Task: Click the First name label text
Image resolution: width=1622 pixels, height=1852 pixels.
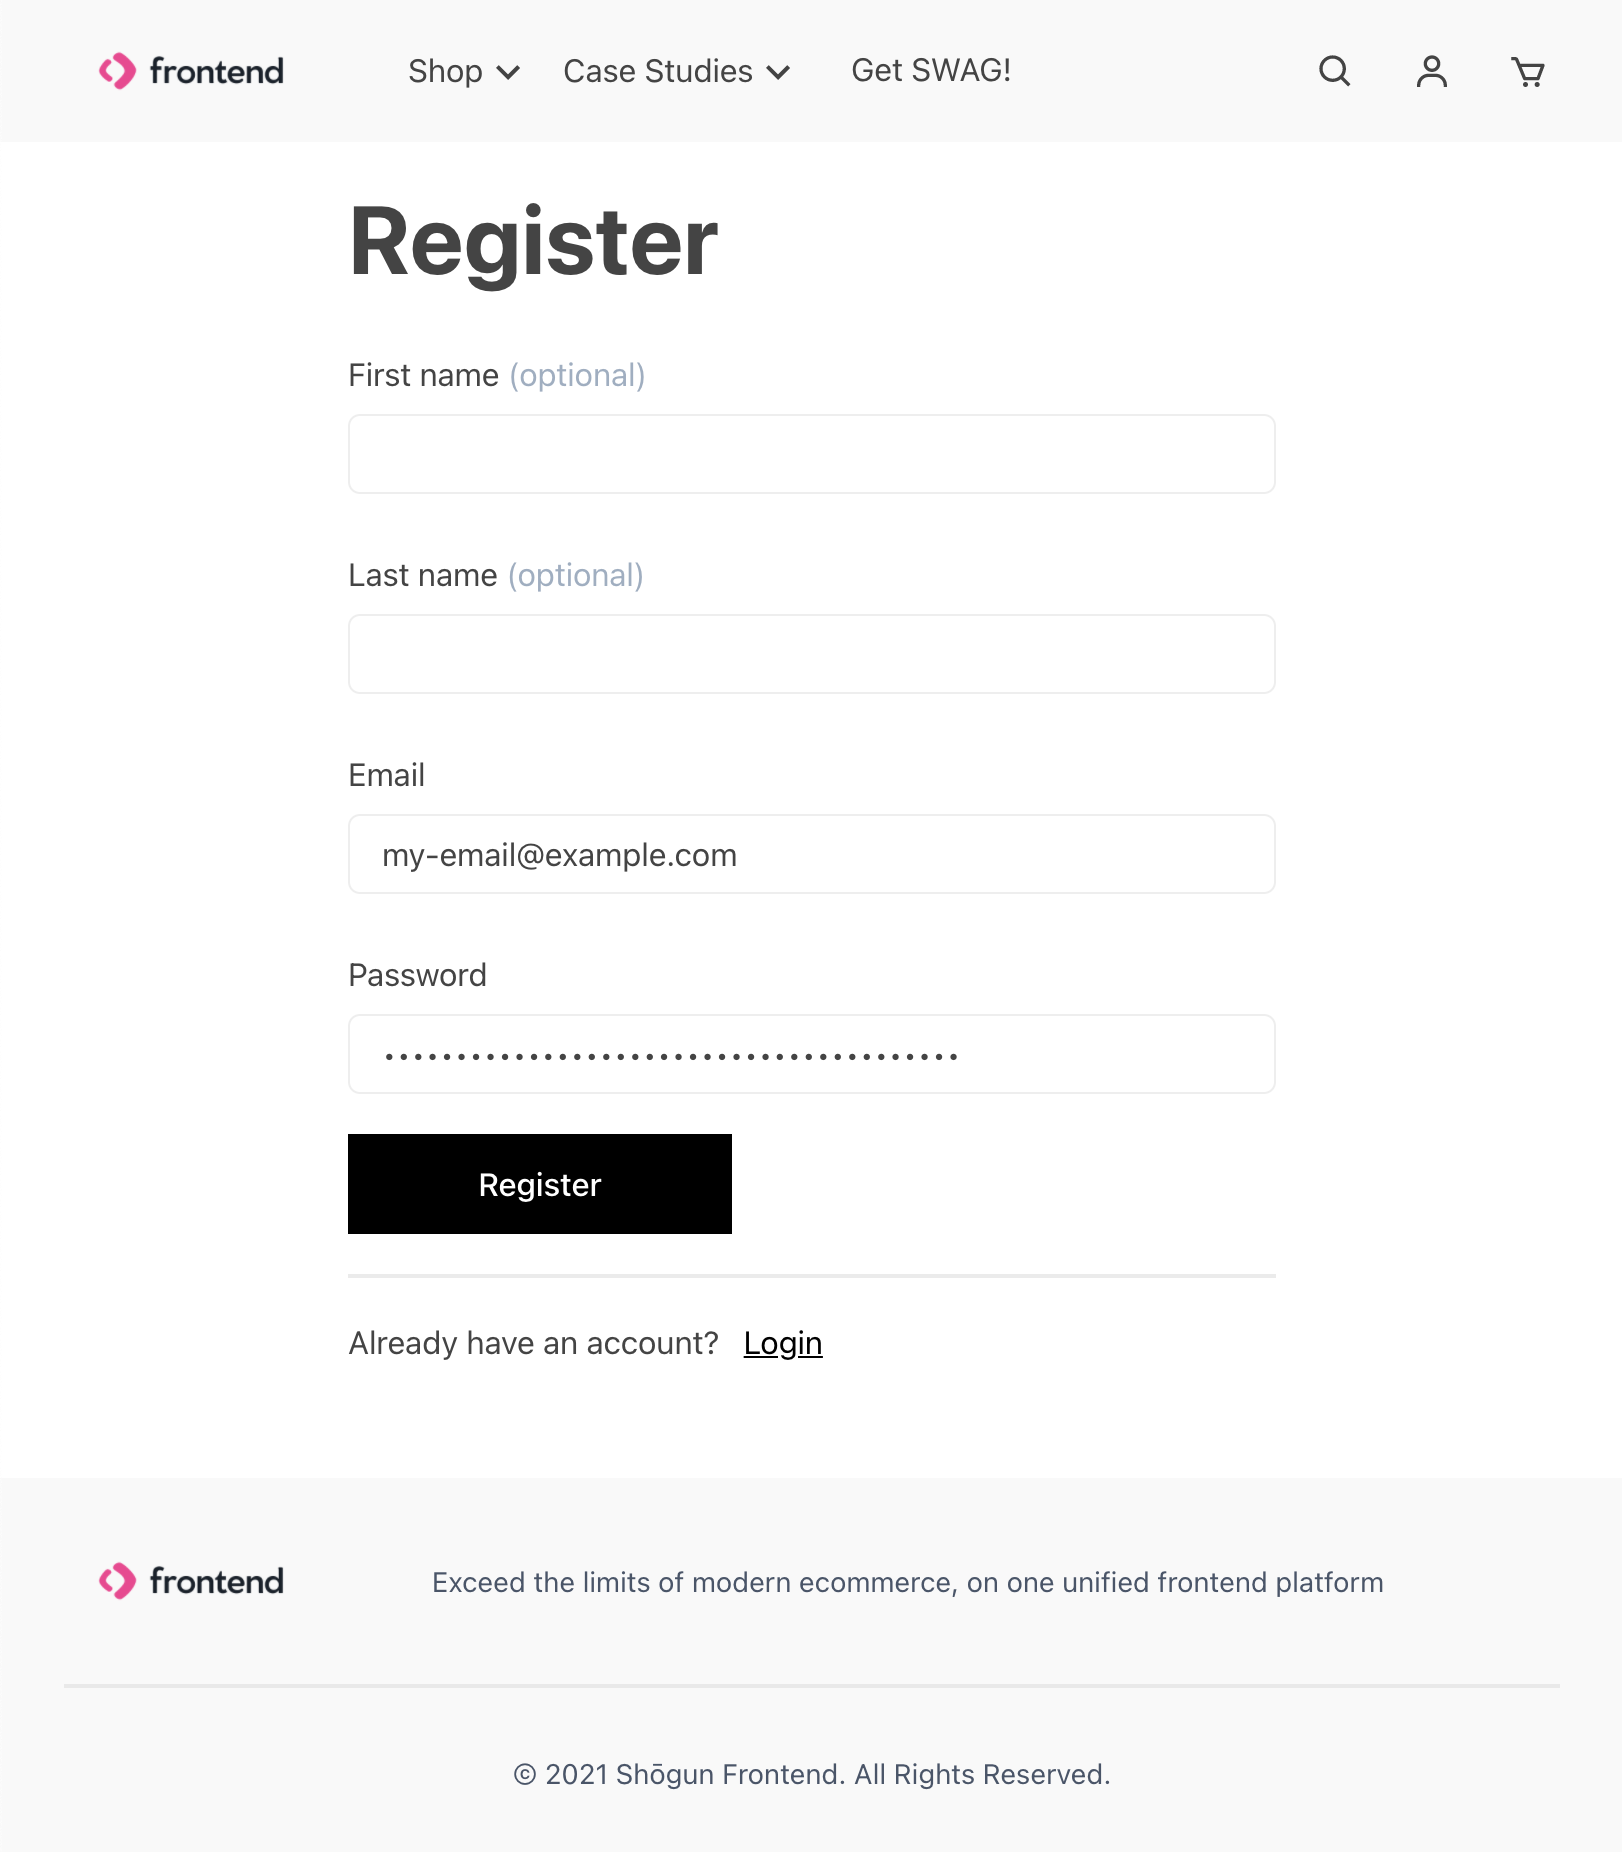Action: [423, 375]
